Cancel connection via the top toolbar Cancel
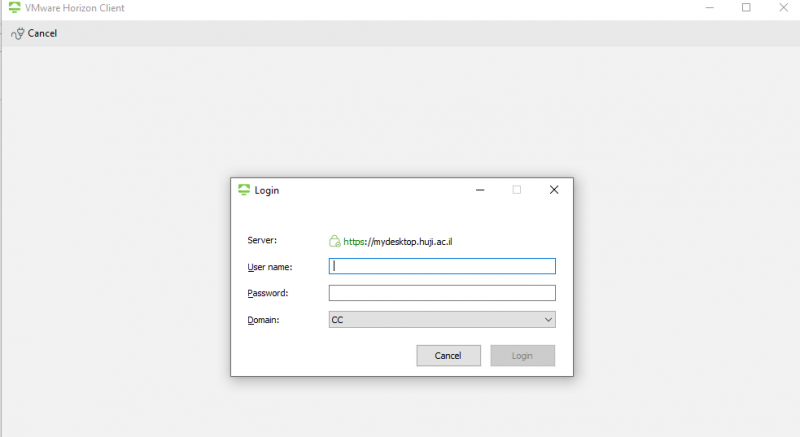The image size is (800, 437). coord(34,34)
